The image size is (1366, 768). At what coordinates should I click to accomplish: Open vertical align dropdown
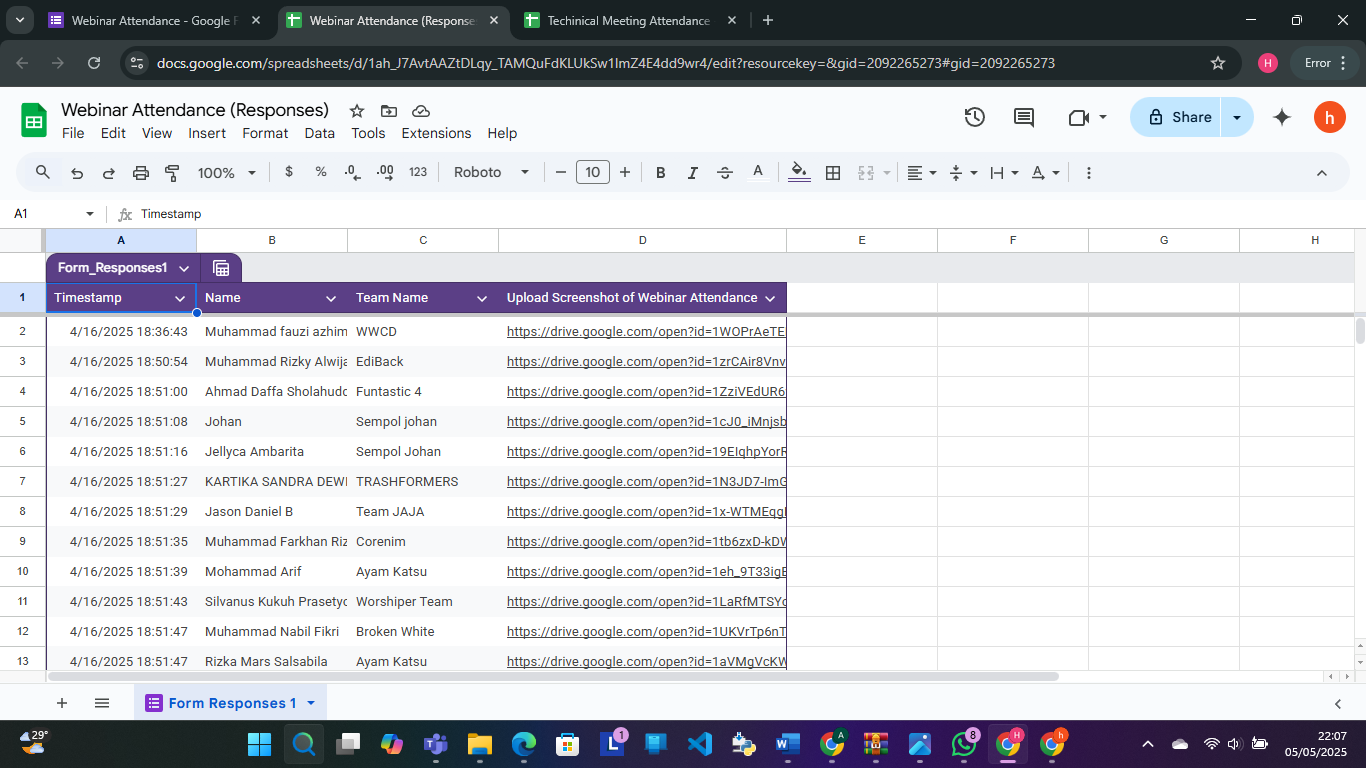tap(962, 173)
